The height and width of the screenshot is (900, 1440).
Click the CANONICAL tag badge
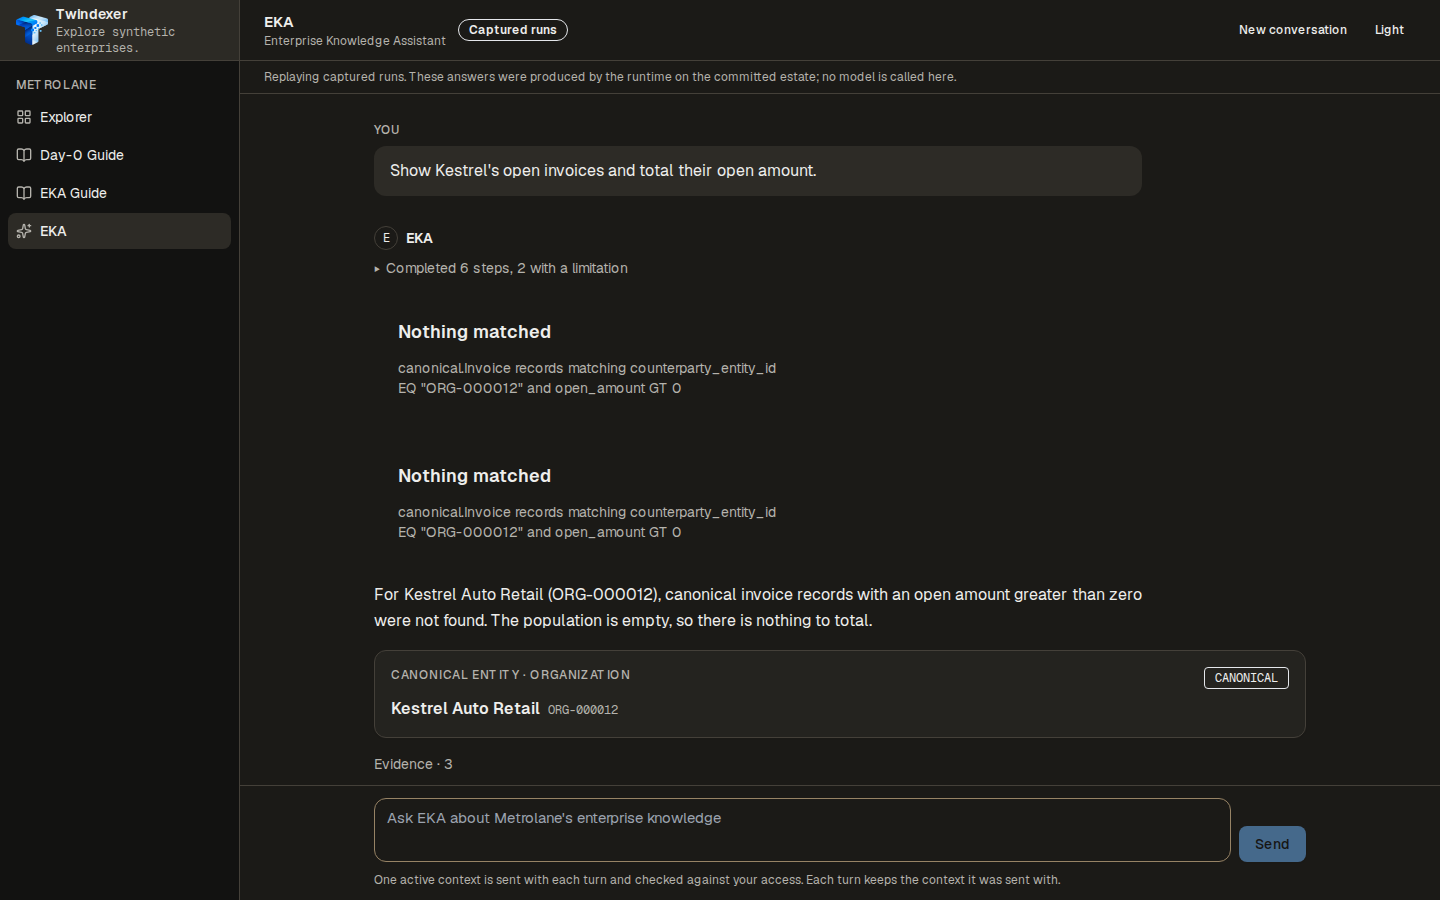click(x=1246, y=678)
